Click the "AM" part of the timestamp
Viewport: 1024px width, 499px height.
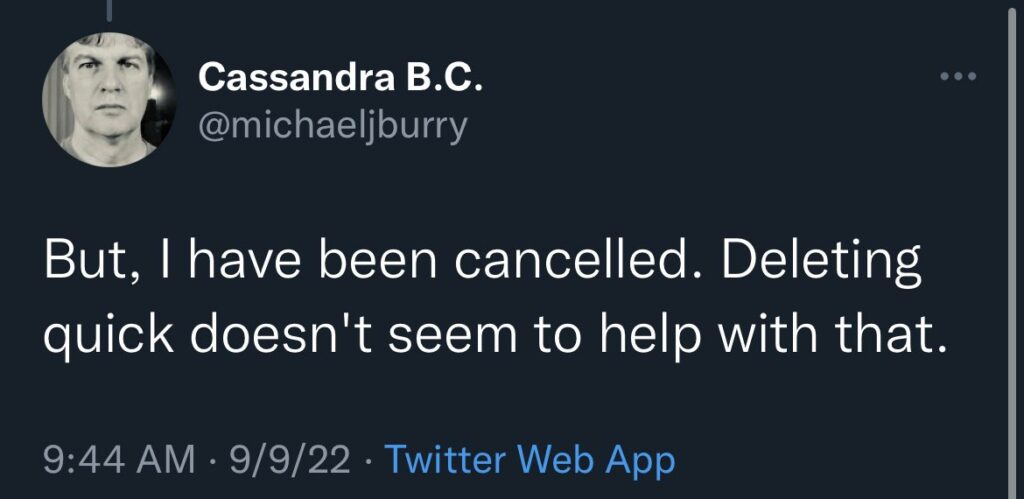click(x=164, y=461)
